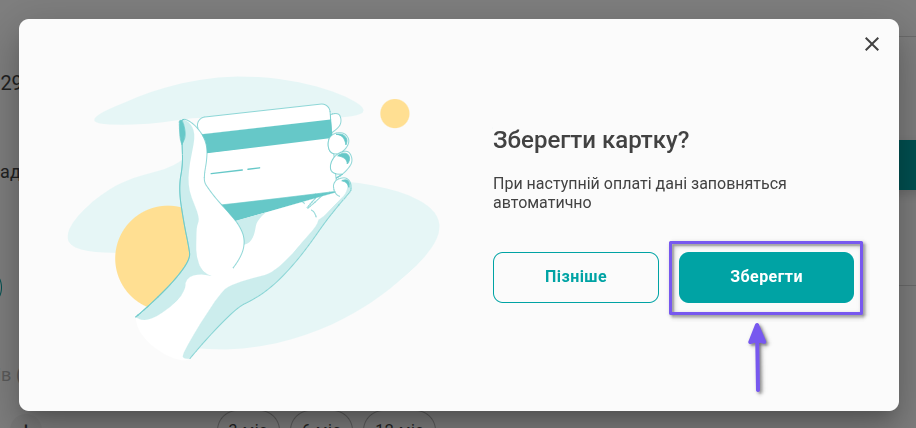Choose Пізніше to postpone saving card
Screen dimensions: 916x428
575,277
